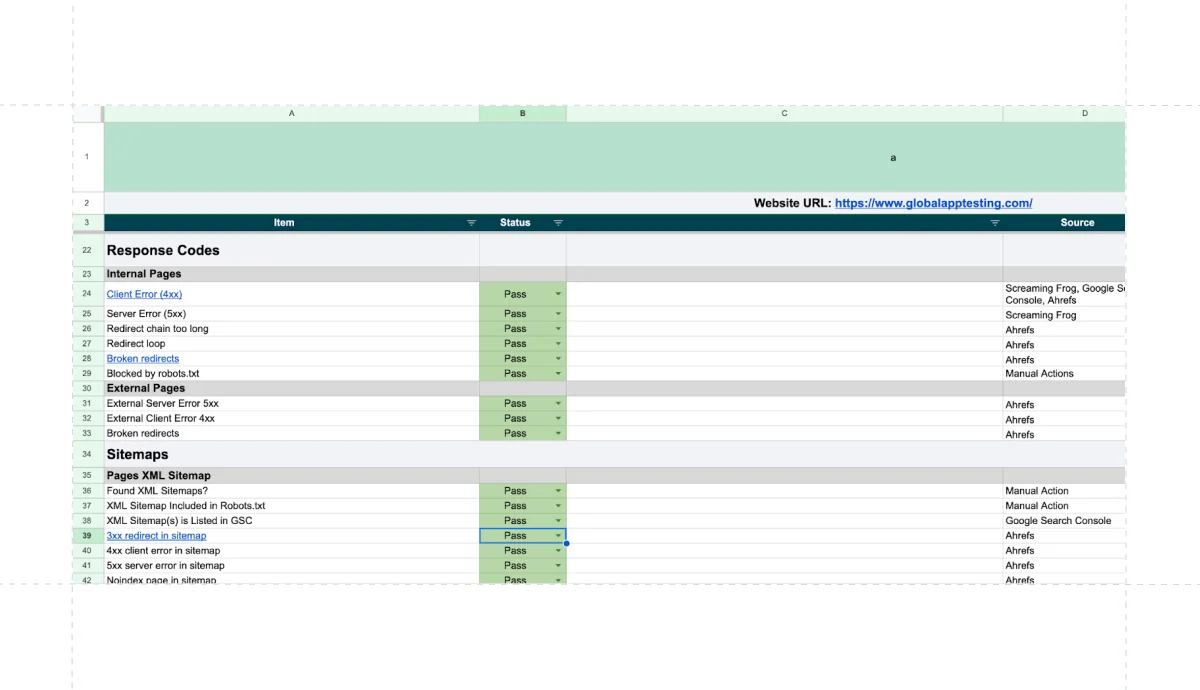The height and width of the screenshot is (690, 1200).
Task: Select row number 2 header
Action: point(88,203)
